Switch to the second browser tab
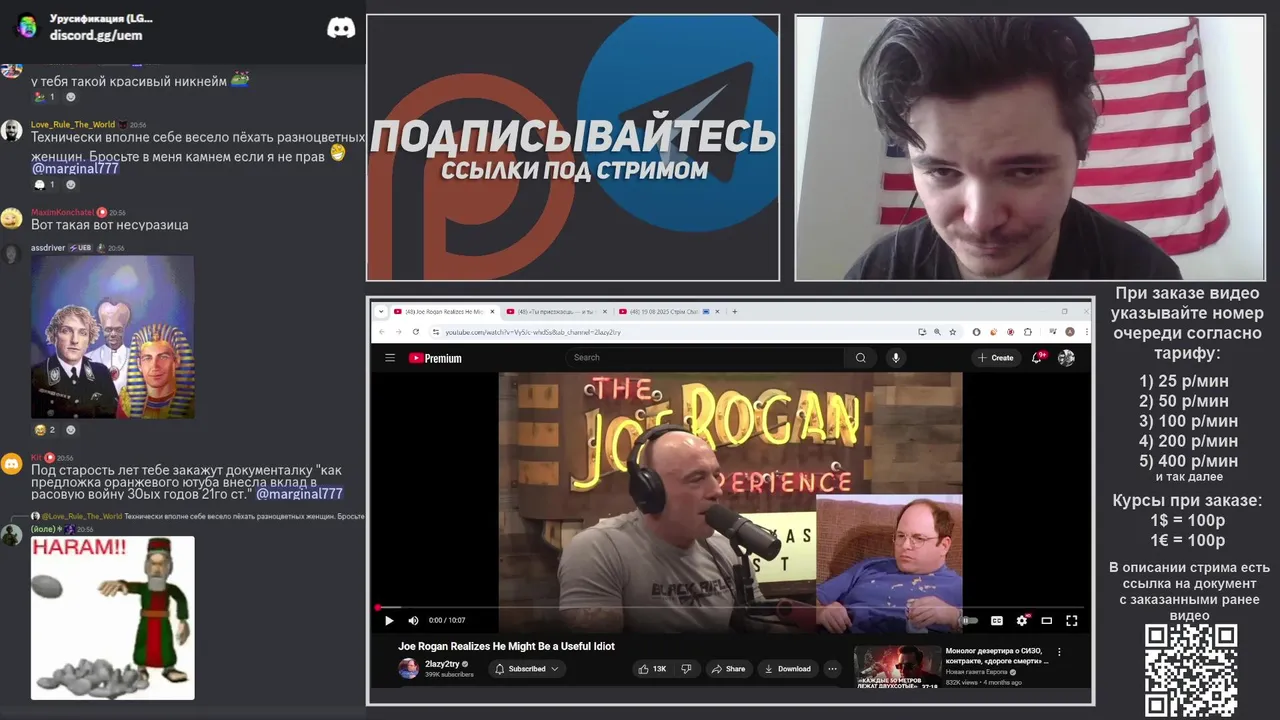This screenshot has width=1280, height=720. [x=557, y=312]
